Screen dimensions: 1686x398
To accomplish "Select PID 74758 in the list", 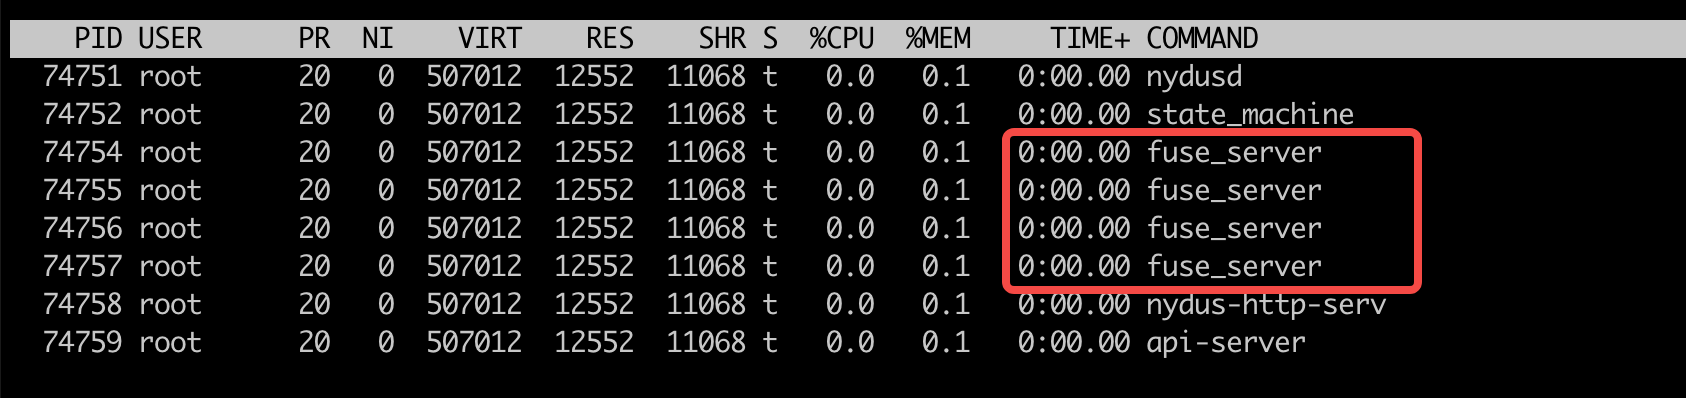I will [82, 304].
